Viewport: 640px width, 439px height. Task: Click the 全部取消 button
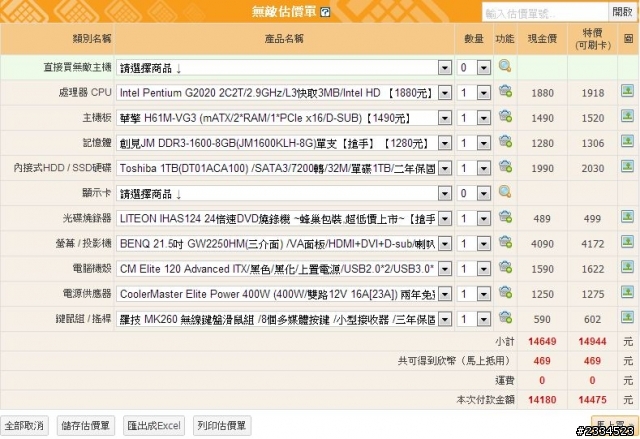click(24, 426)
